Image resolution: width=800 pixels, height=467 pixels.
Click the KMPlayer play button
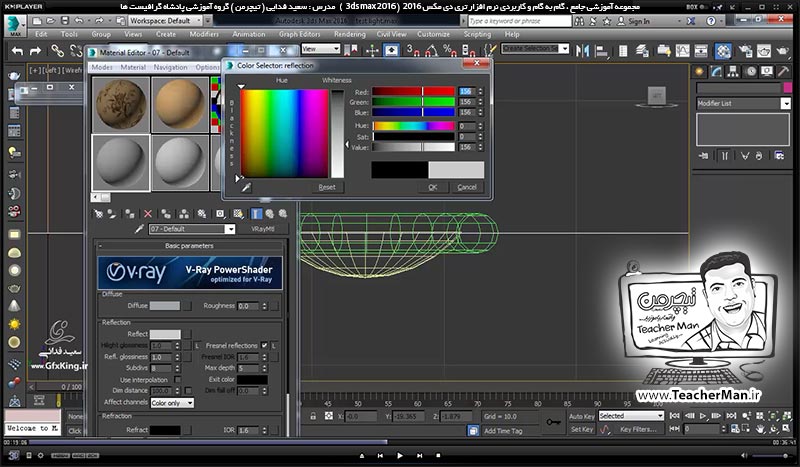click(399, 455)
